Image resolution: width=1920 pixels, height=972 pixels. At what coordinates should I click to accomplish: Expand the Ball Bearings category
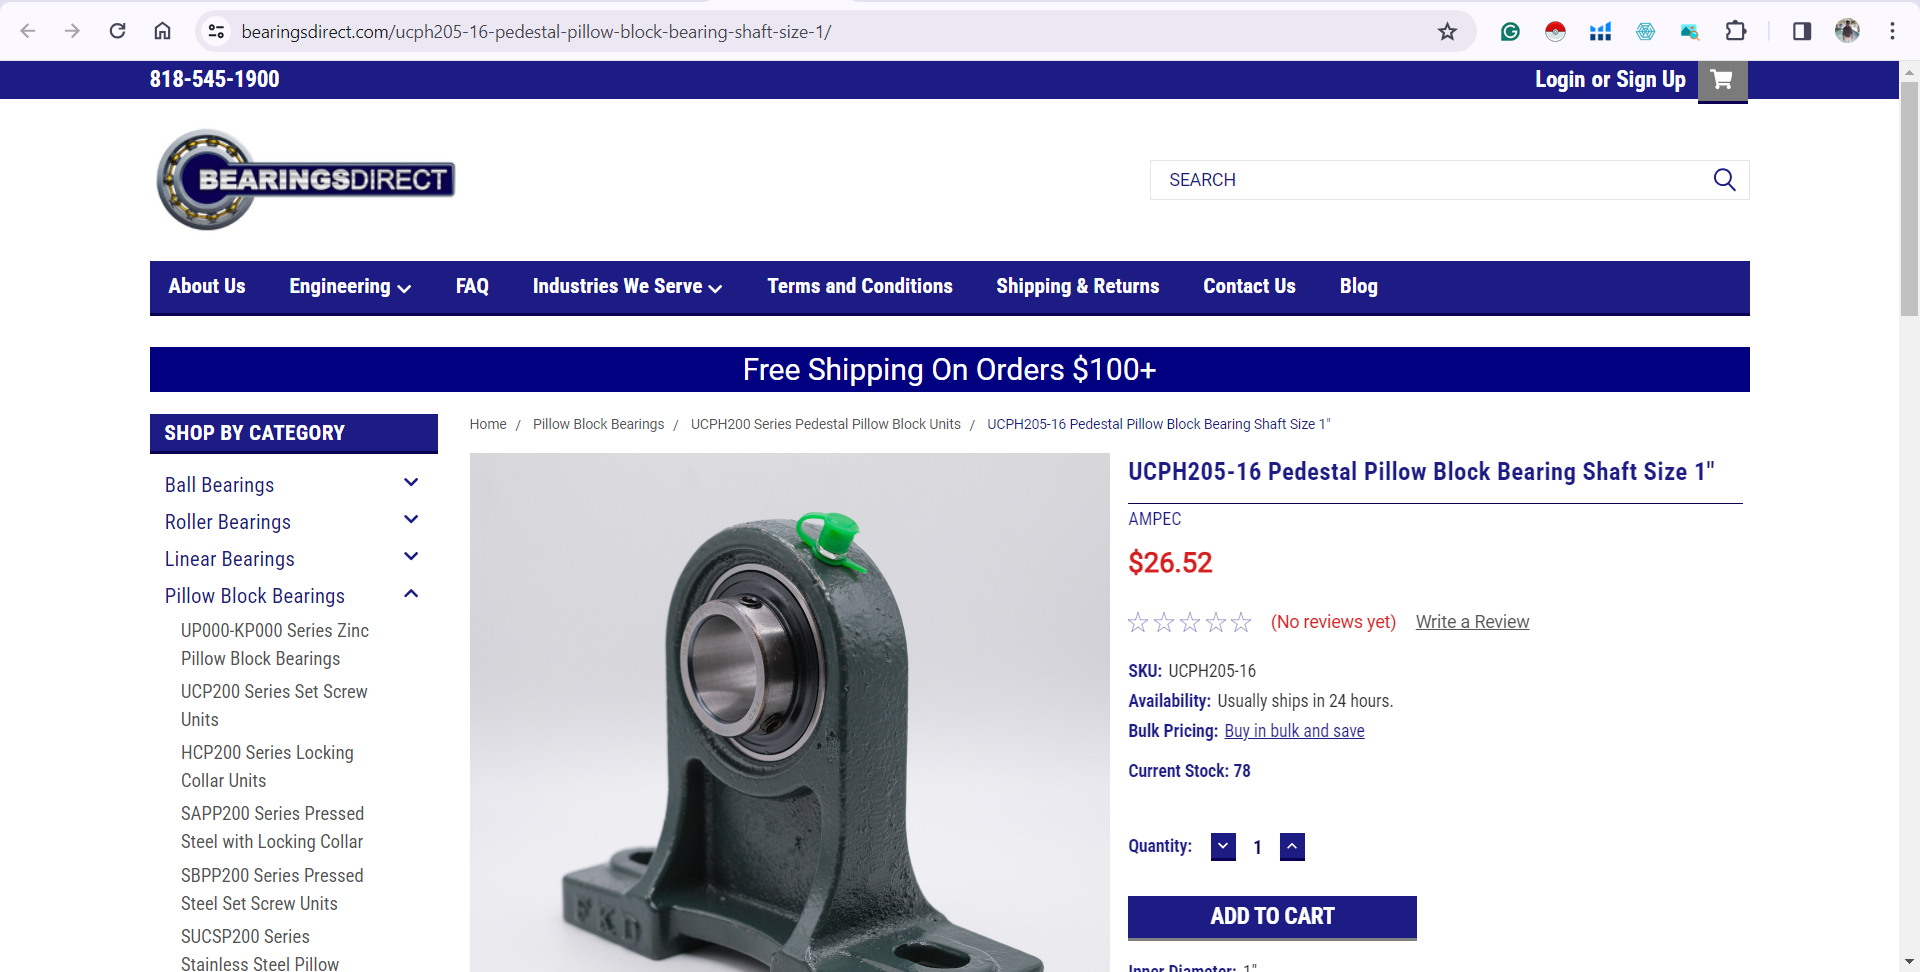(411, 483)
